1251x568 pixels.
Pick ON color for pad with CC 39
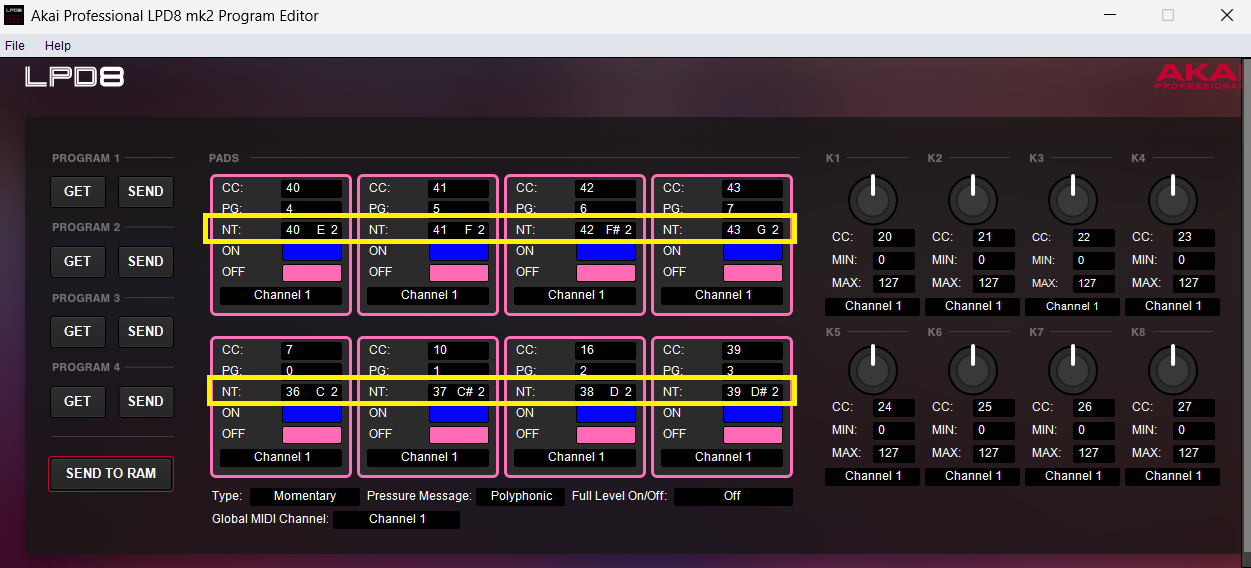coord(753,413)
